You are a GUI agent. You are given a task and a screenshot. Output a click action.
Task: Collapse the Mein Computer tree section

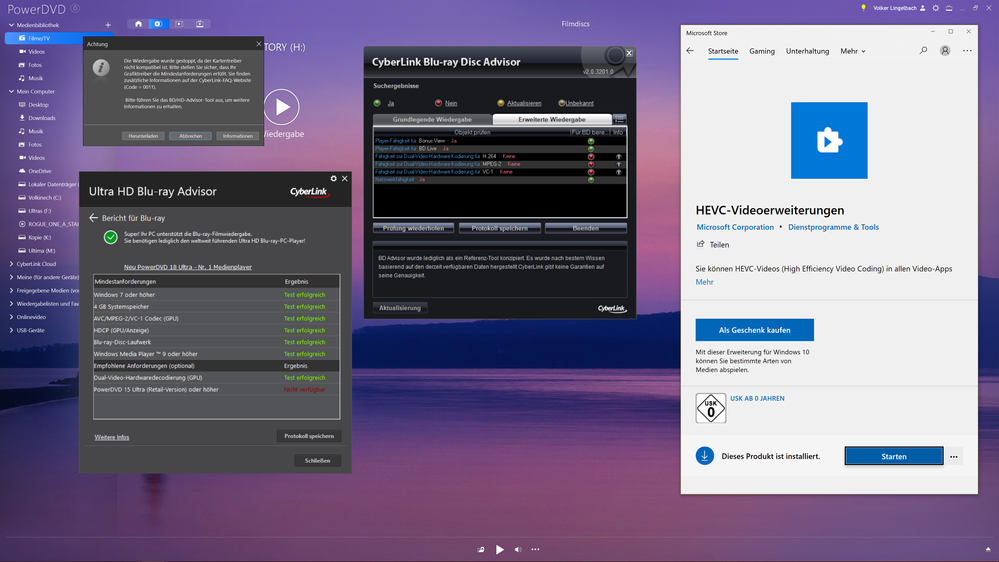pos(11,91)
